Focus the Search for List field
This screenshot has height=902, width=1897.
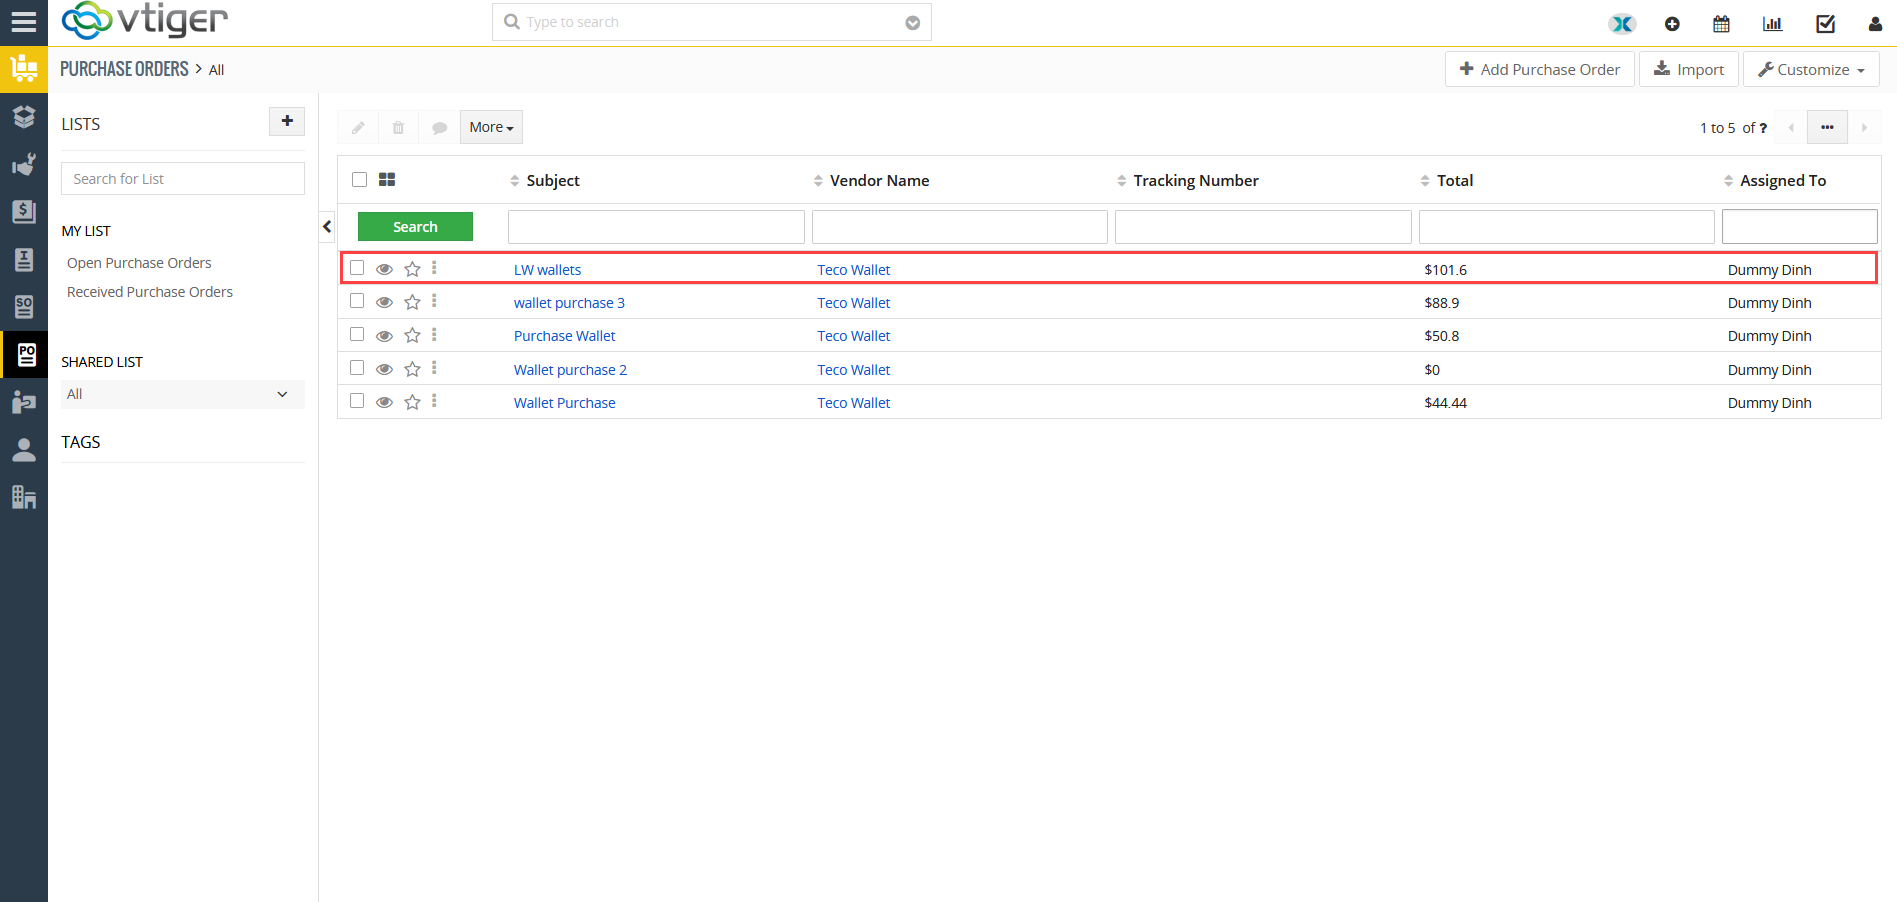183,179
